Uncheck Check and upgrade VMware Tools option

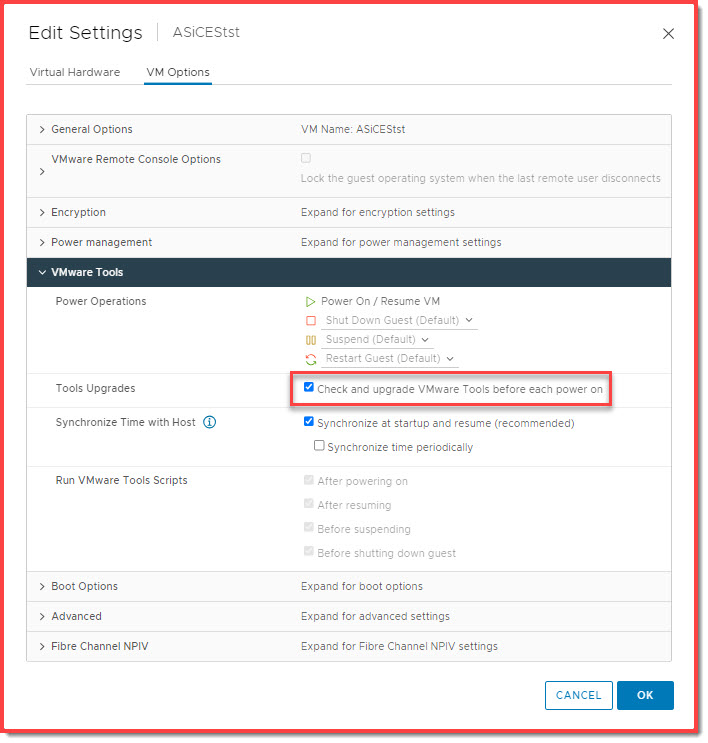point(310,388)
